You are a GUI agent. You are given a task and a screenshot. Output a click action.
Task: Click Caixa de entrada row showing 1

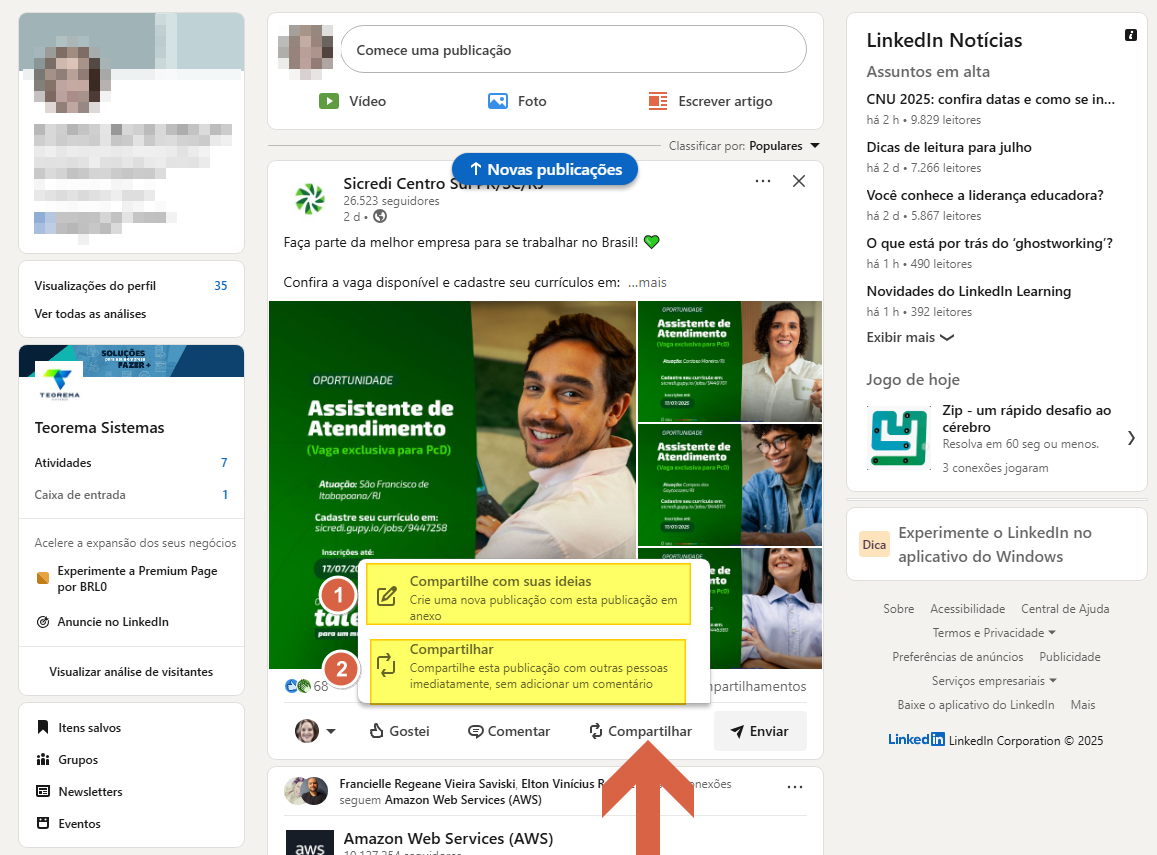pyautogui.click(x=131, y=495)
